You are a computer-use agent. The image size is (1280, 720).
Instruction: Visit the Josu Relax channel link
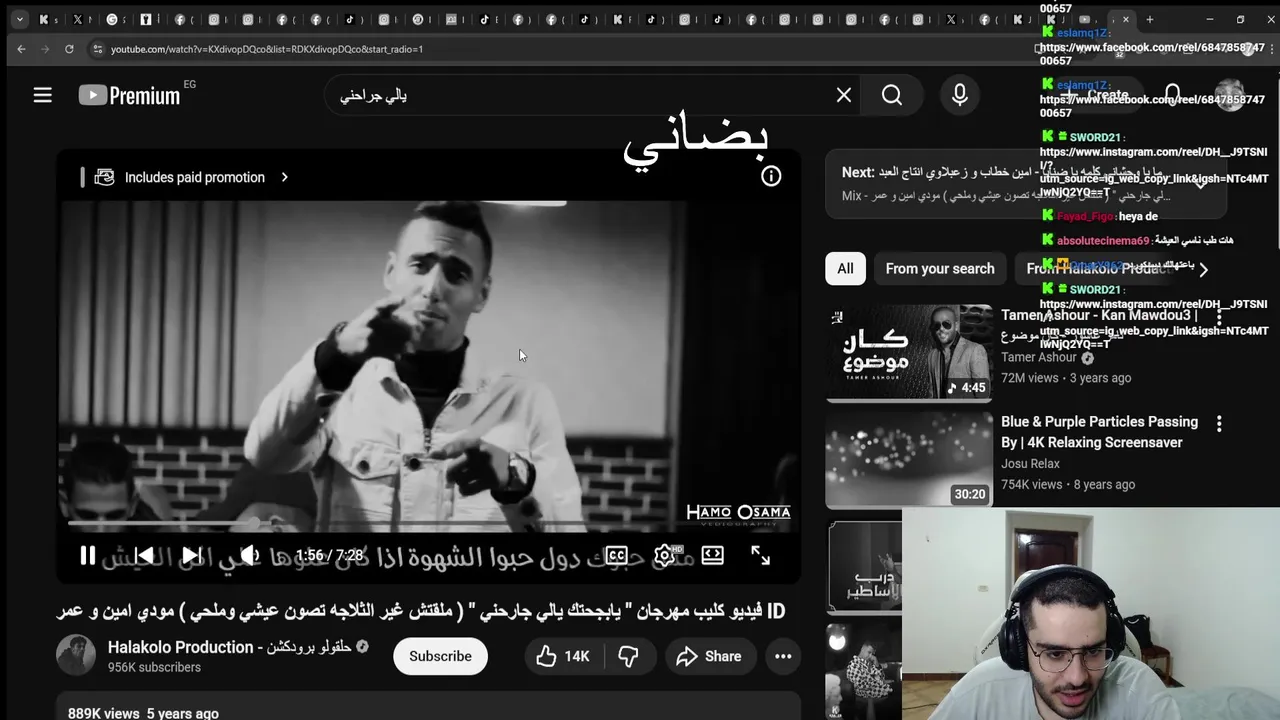(1030, 463)
